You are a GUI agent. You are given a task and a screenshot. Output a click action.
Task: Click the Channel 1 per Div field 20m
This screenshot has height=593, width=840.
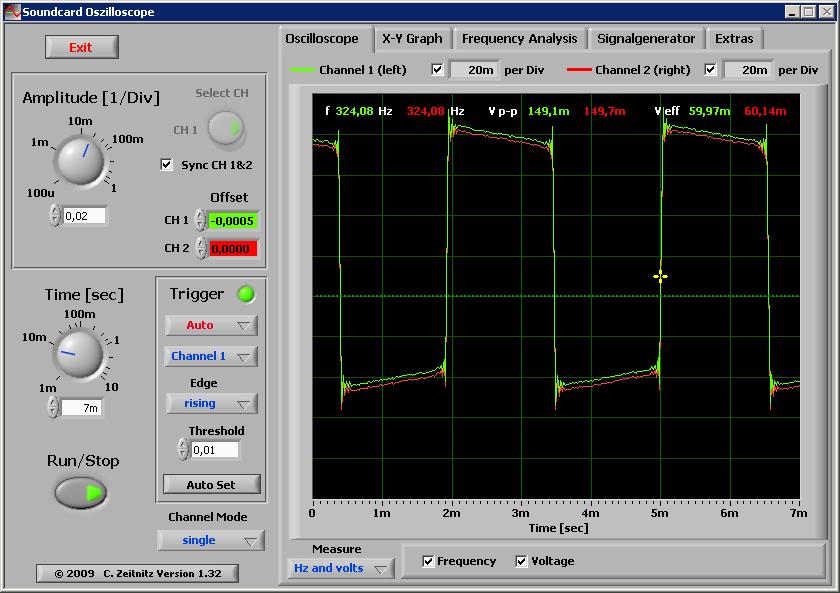[475, 70]
